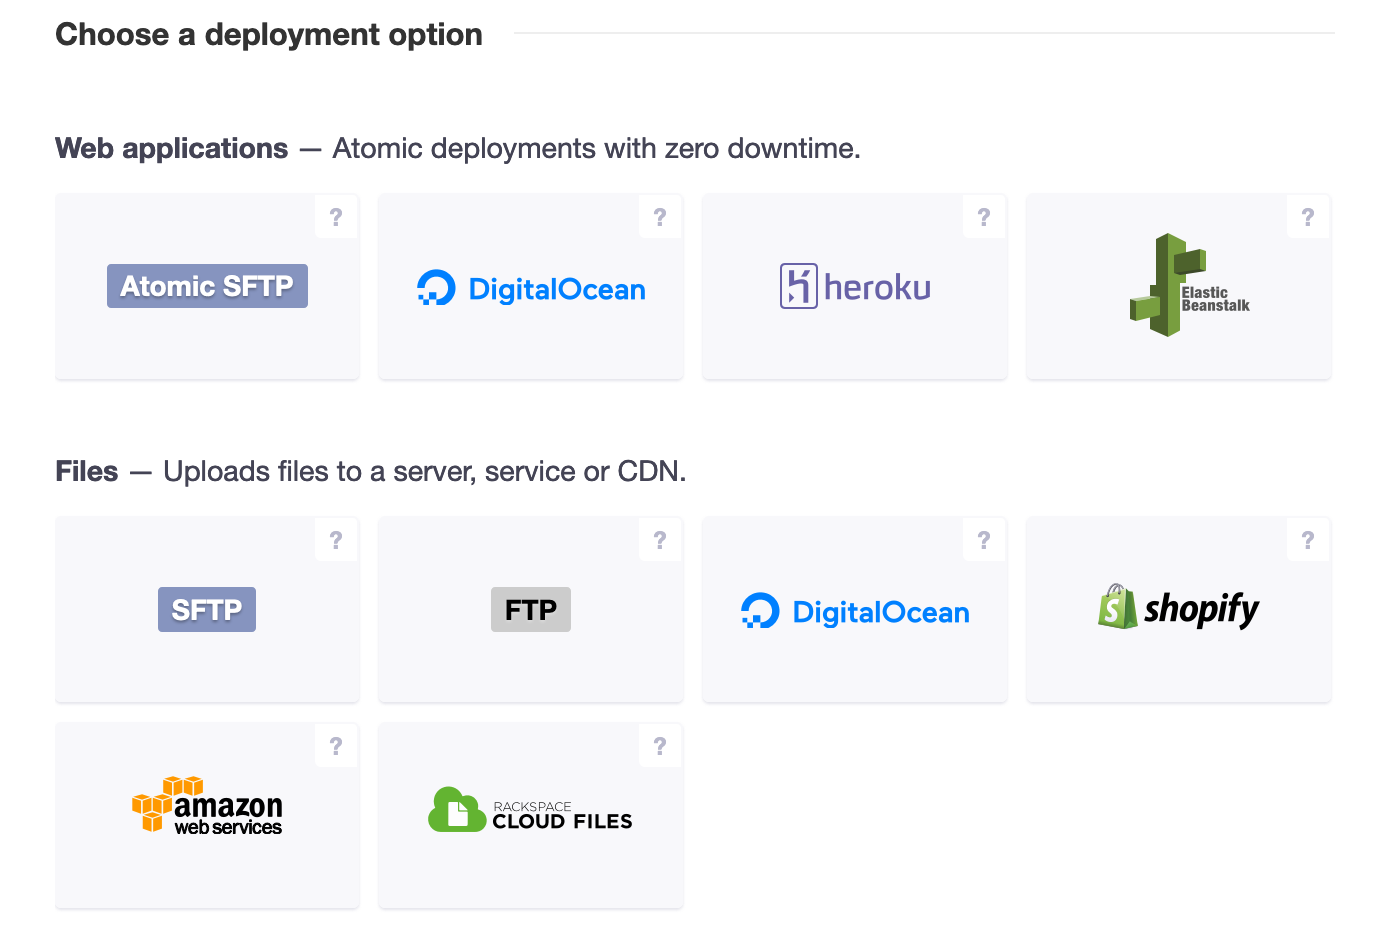Screen dimensions: 1380x940
Task: Choose DigitalOcean under Web applications
Action: coord(531,289)
